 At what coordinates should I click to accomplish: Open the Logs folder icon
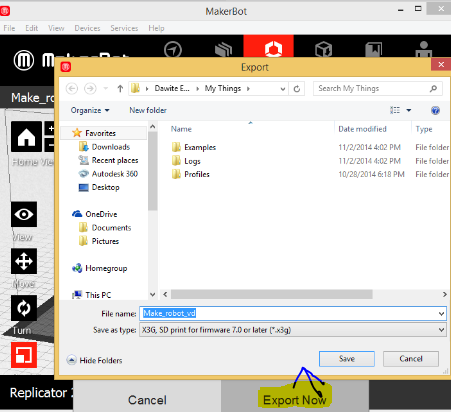(x=176, y=161)
